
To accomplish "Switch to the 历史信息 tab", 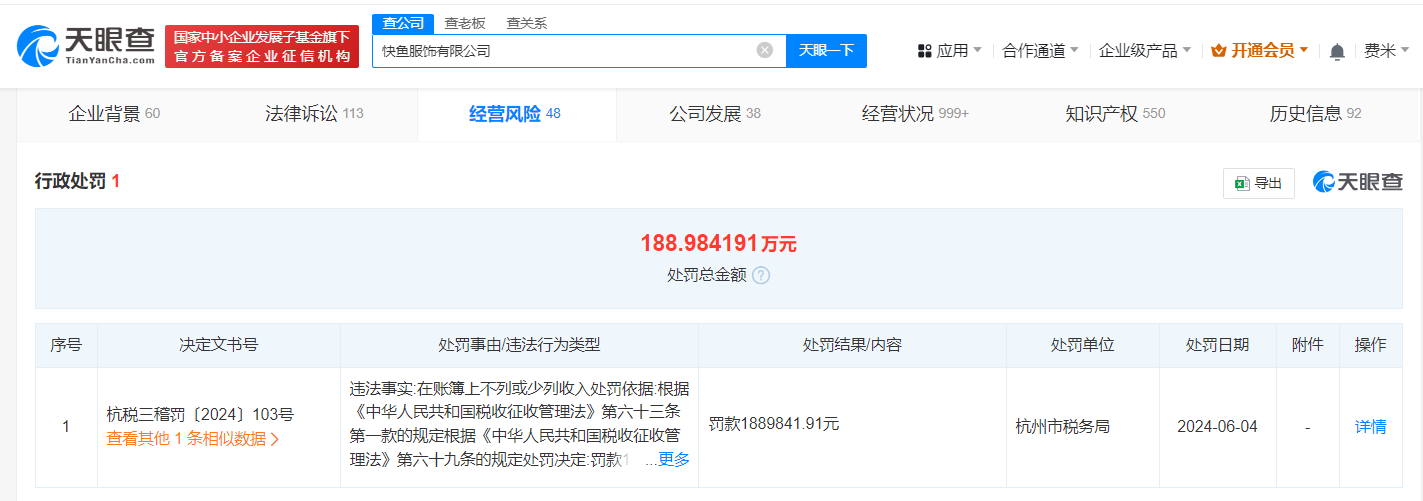I will tap(1315, 114).
